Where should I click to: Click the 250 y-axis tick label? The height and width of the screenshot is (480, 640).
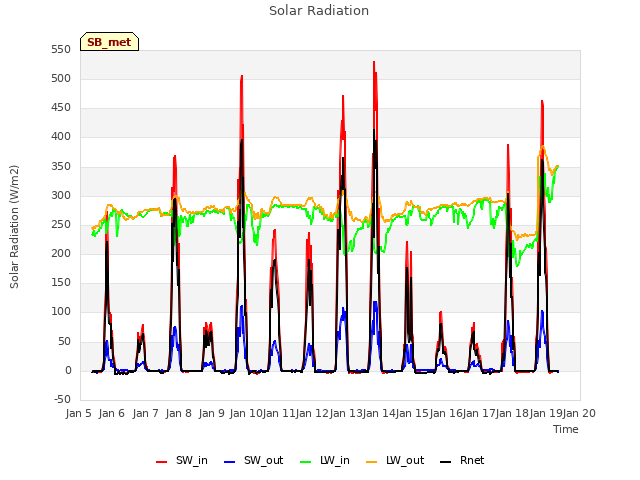pyautogui.click(x=61, y=225)
